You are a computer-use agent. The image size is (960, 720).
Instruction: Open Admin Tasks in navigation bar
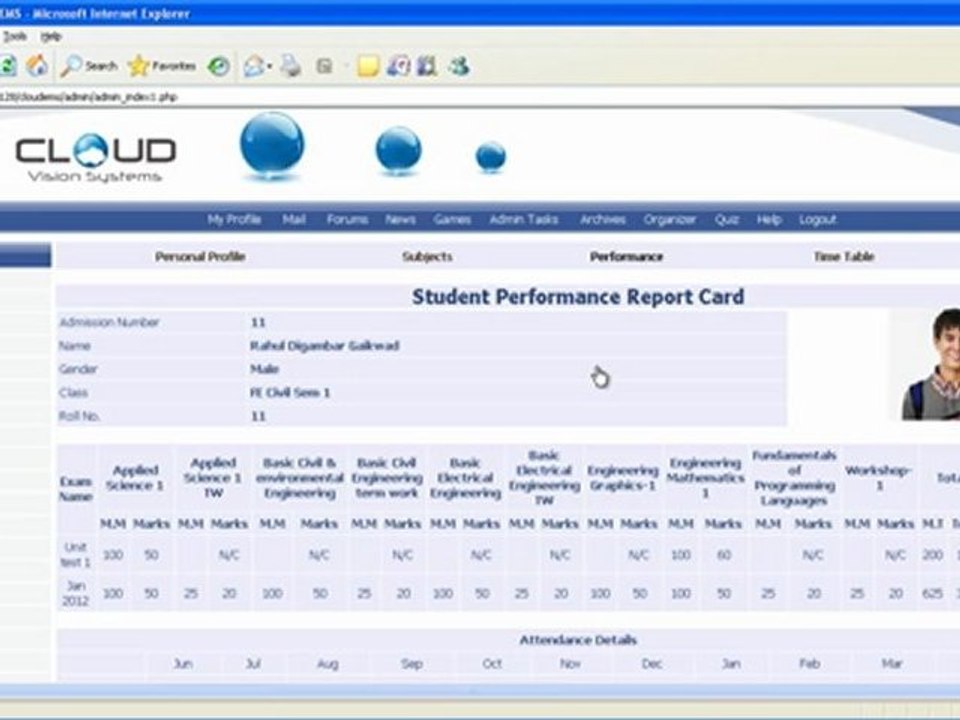[523, 219]
